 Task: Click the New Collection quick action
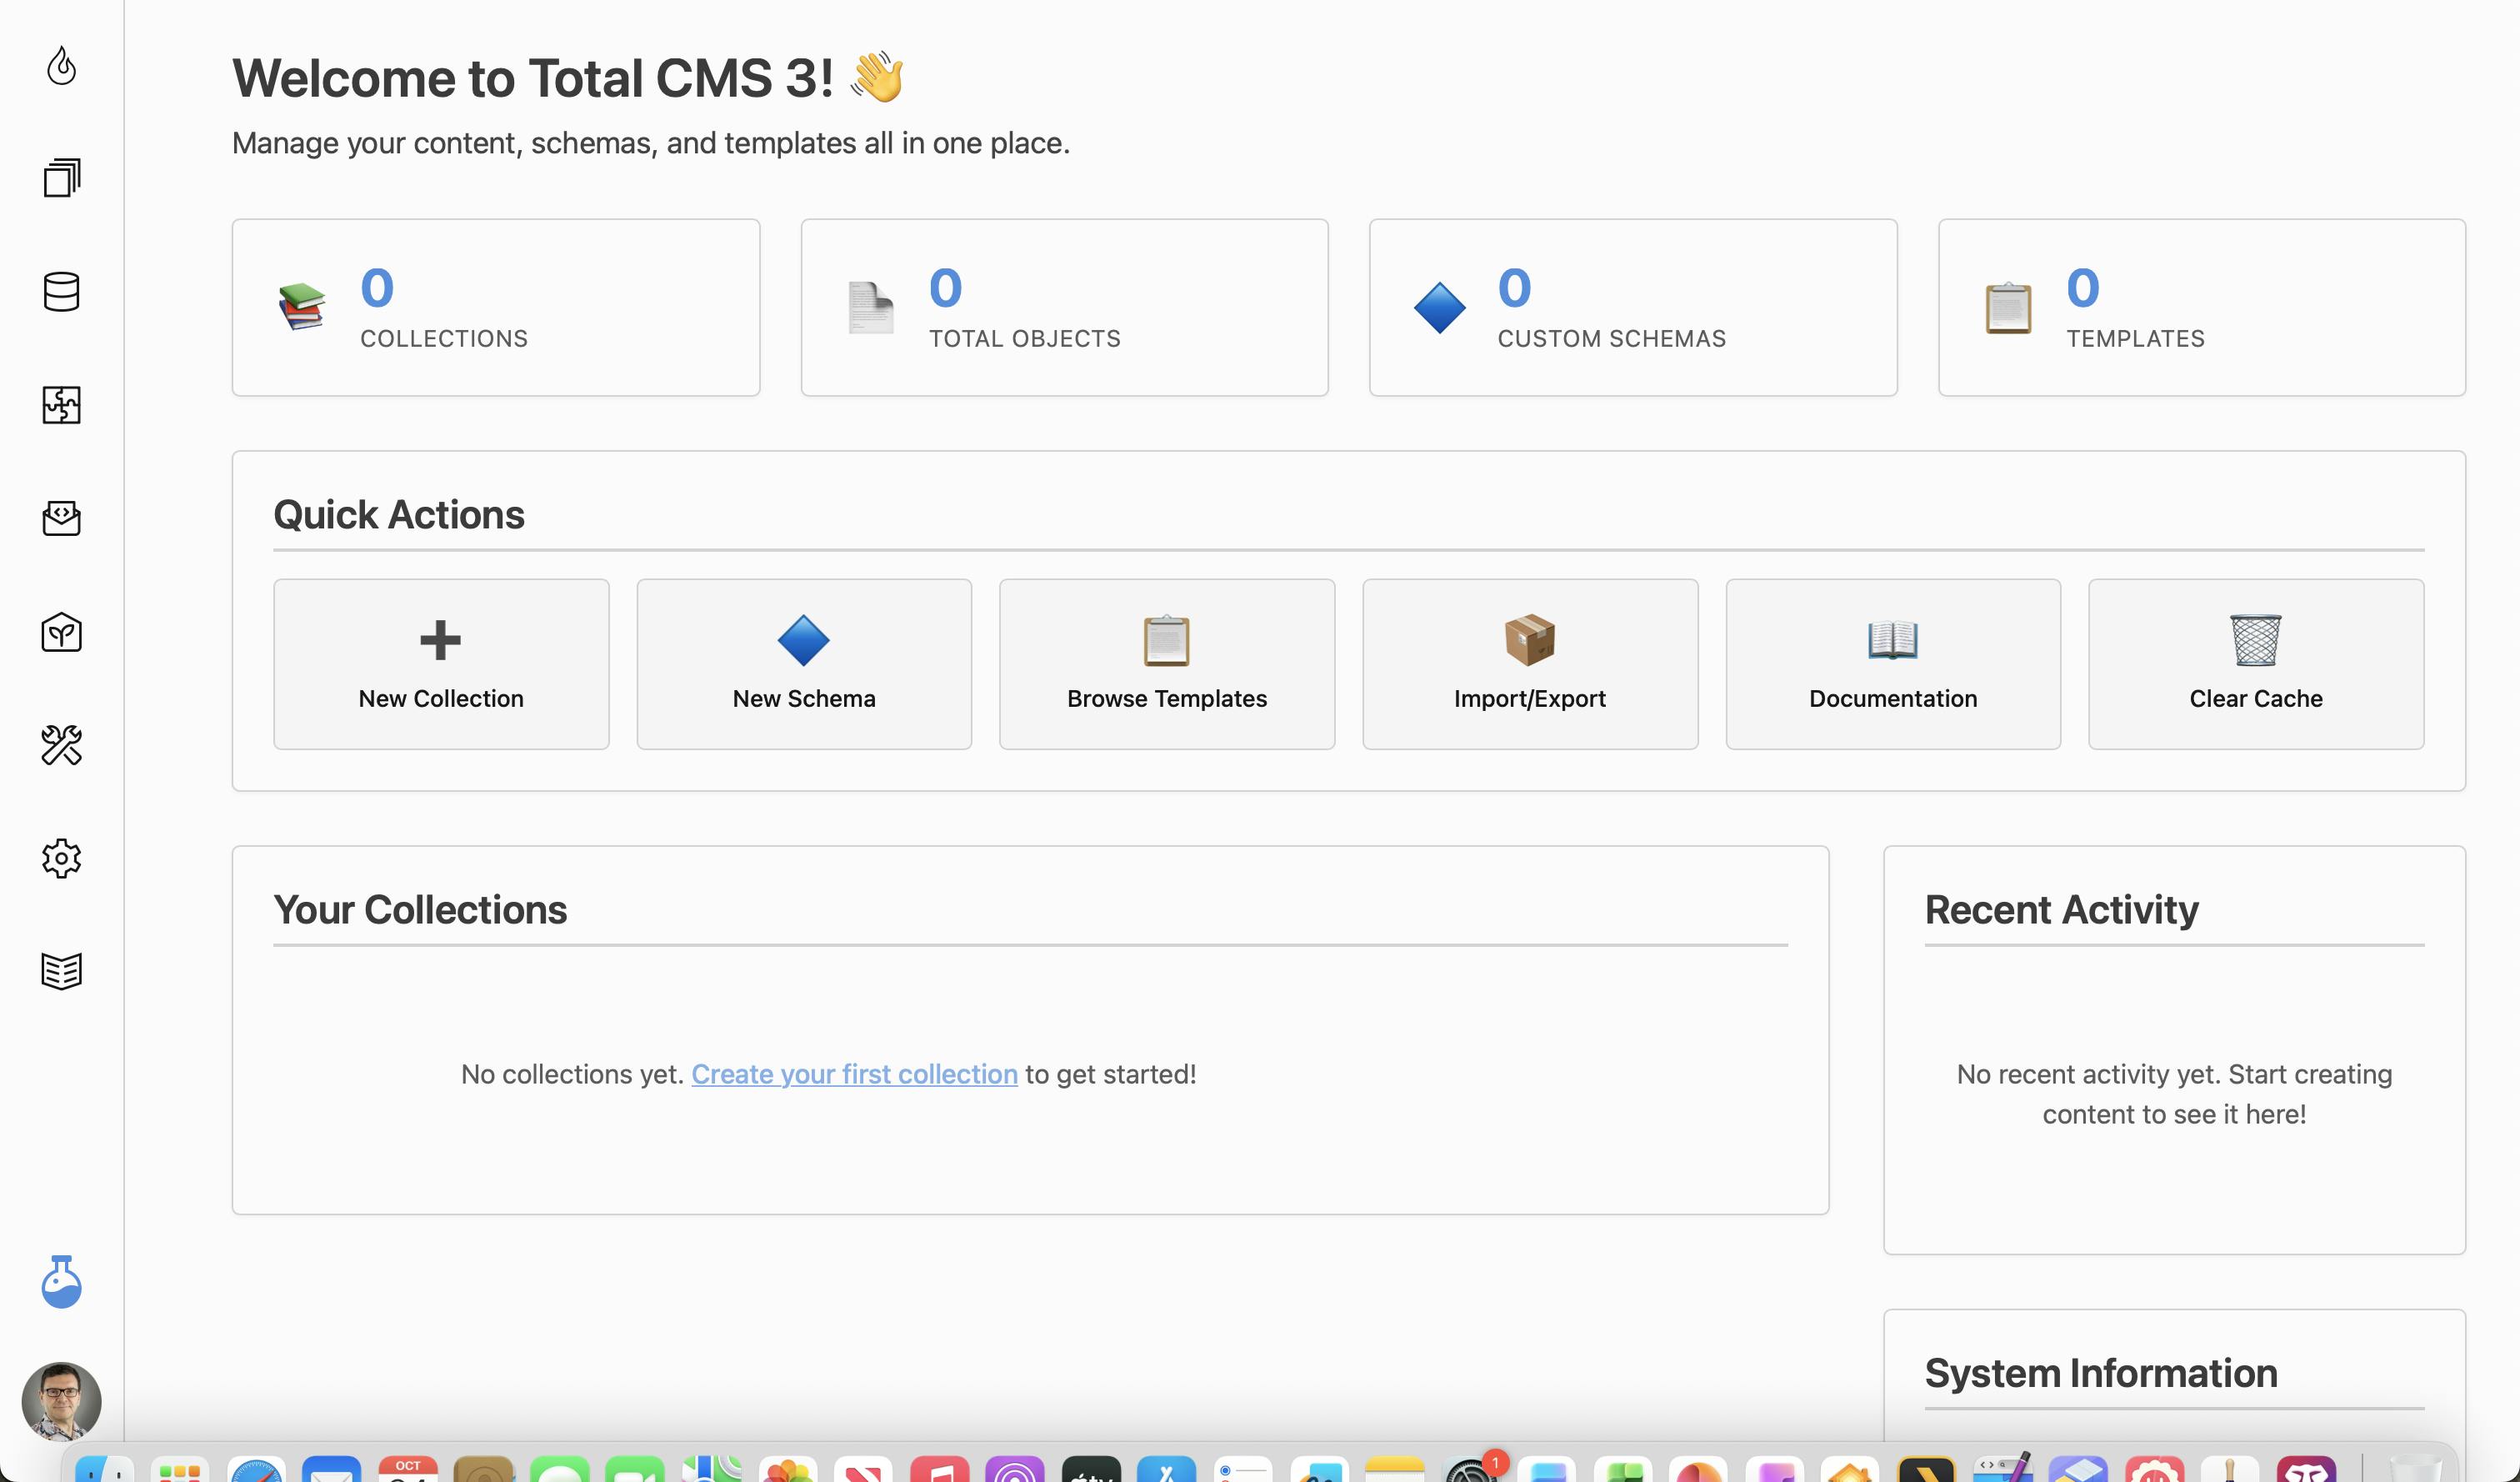click(x=441, y=664)
